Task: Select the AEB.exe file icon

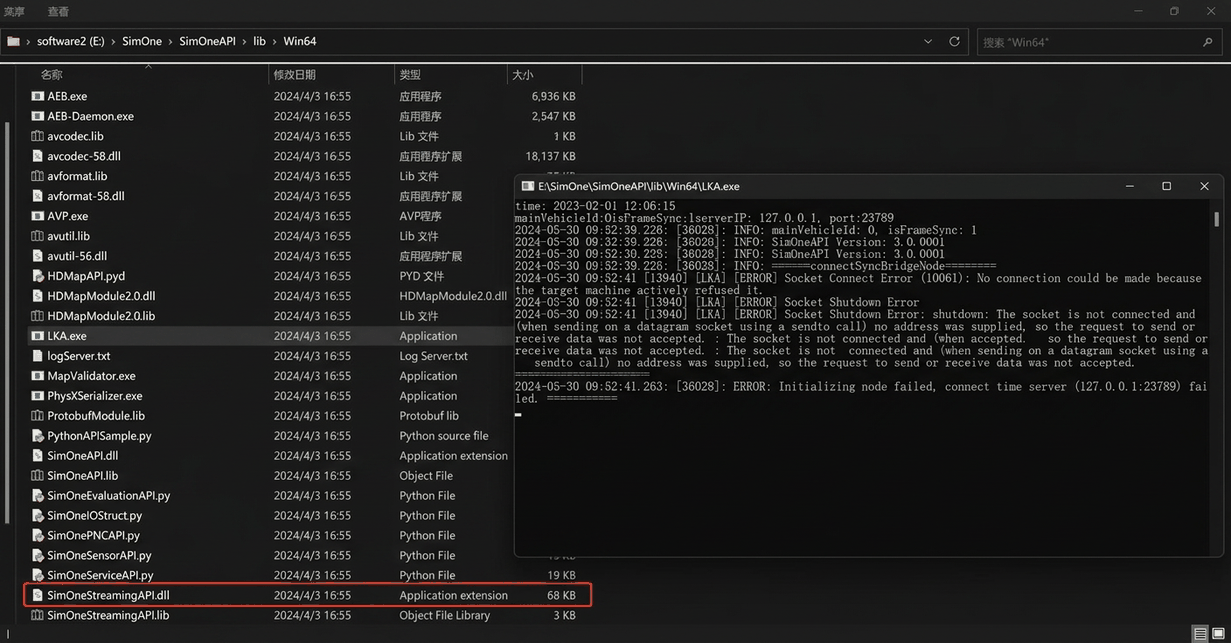Action: click(38, 96)
